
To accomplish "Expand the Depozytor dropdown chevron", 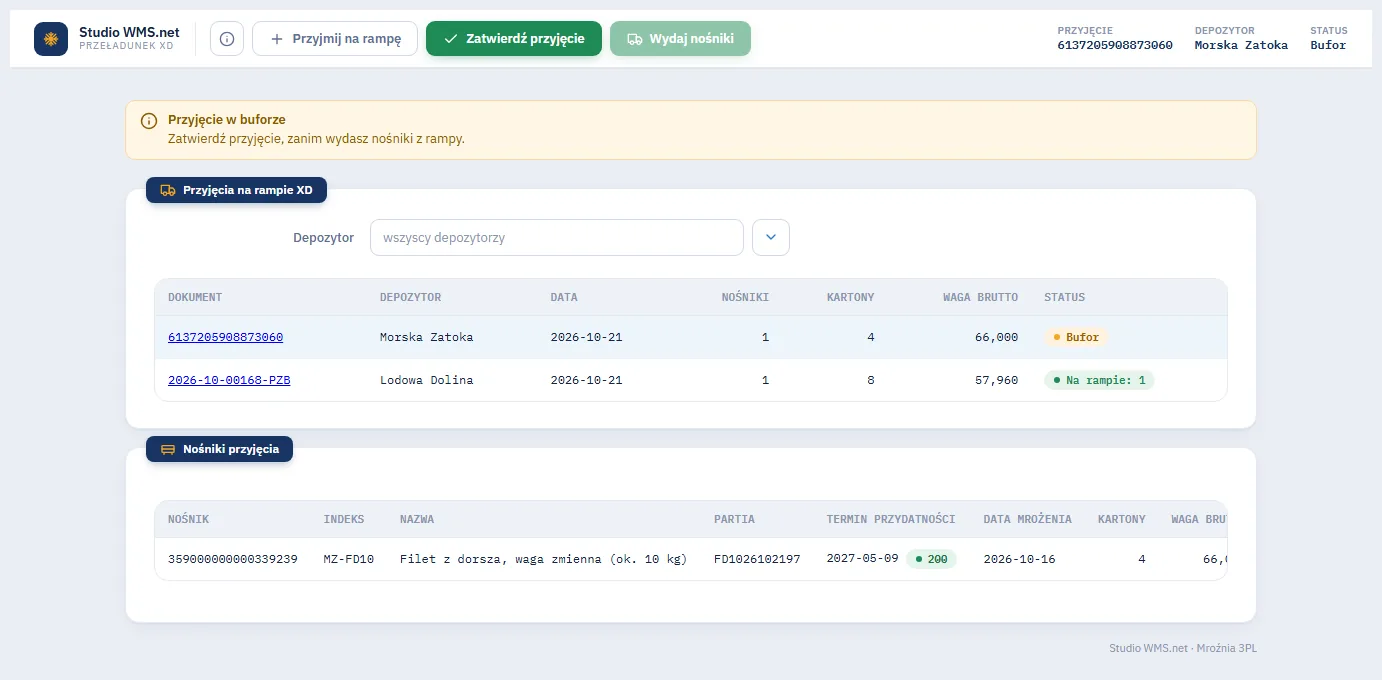I will [771, 238].
